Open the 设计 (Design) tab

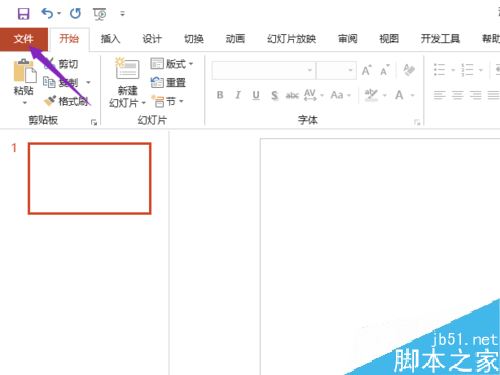[152, 39]
